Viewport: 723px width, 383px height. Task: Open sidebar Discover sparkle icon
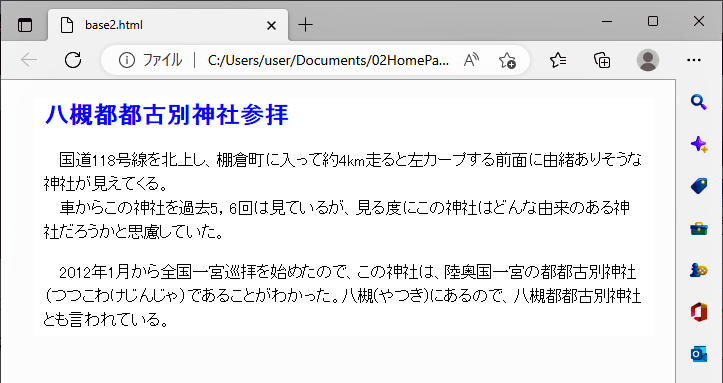click(699, 144)
